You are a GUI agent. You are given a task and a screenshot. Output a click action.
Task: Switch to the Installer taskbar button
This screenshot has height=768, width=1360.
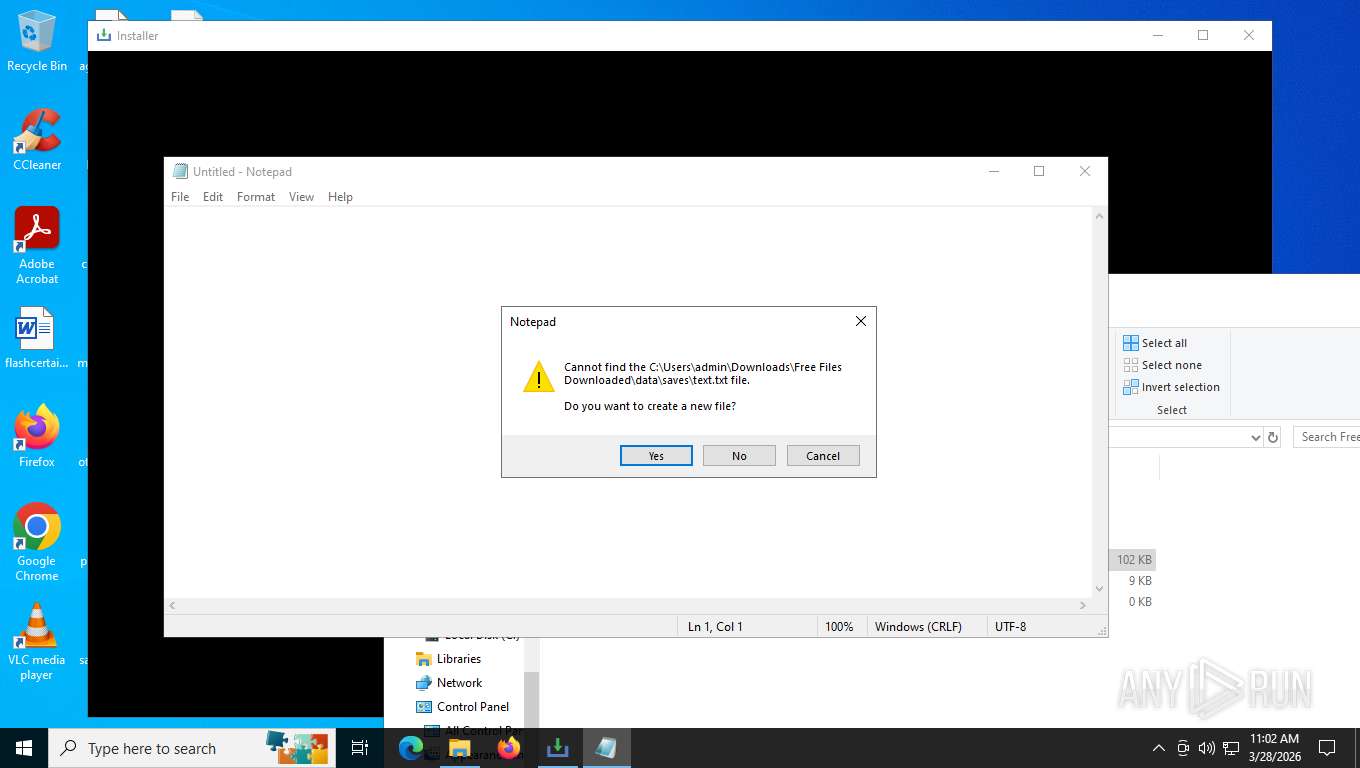[x=558, y=748]
